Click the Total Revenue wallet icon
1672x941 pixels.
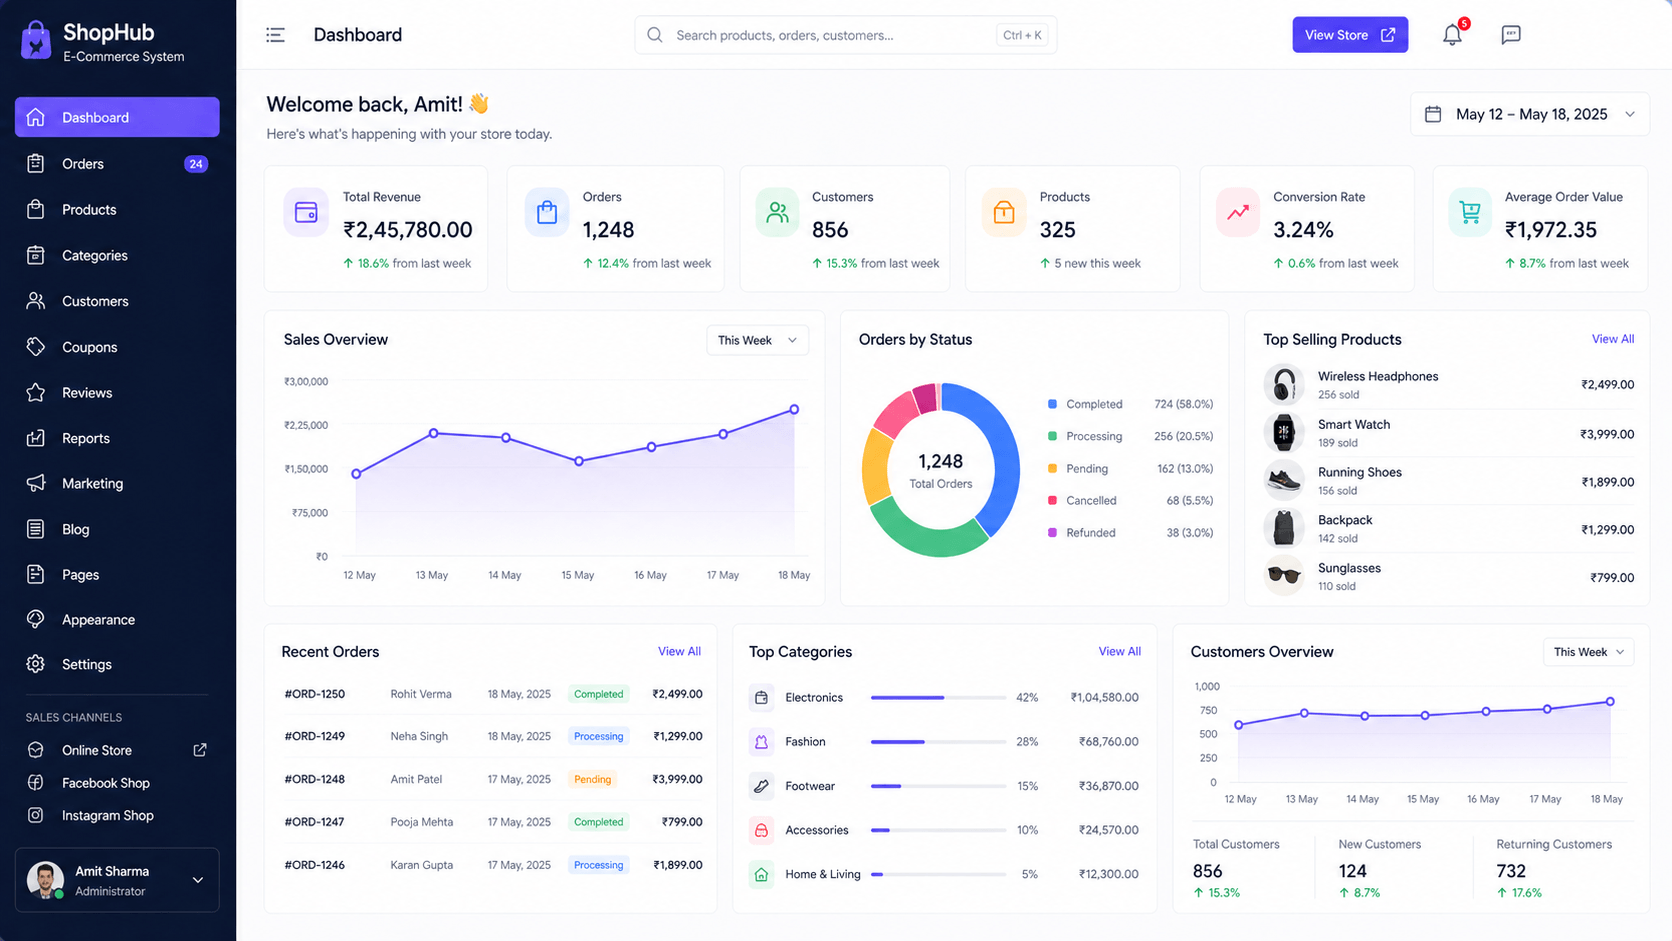coord(306,212)
